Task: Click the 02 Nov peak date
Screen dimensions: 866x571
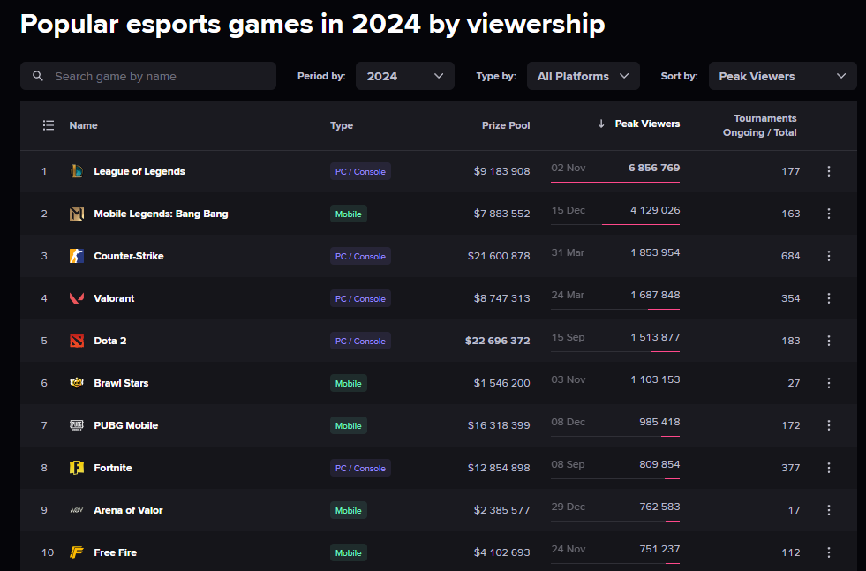Action: coord(568,167)
